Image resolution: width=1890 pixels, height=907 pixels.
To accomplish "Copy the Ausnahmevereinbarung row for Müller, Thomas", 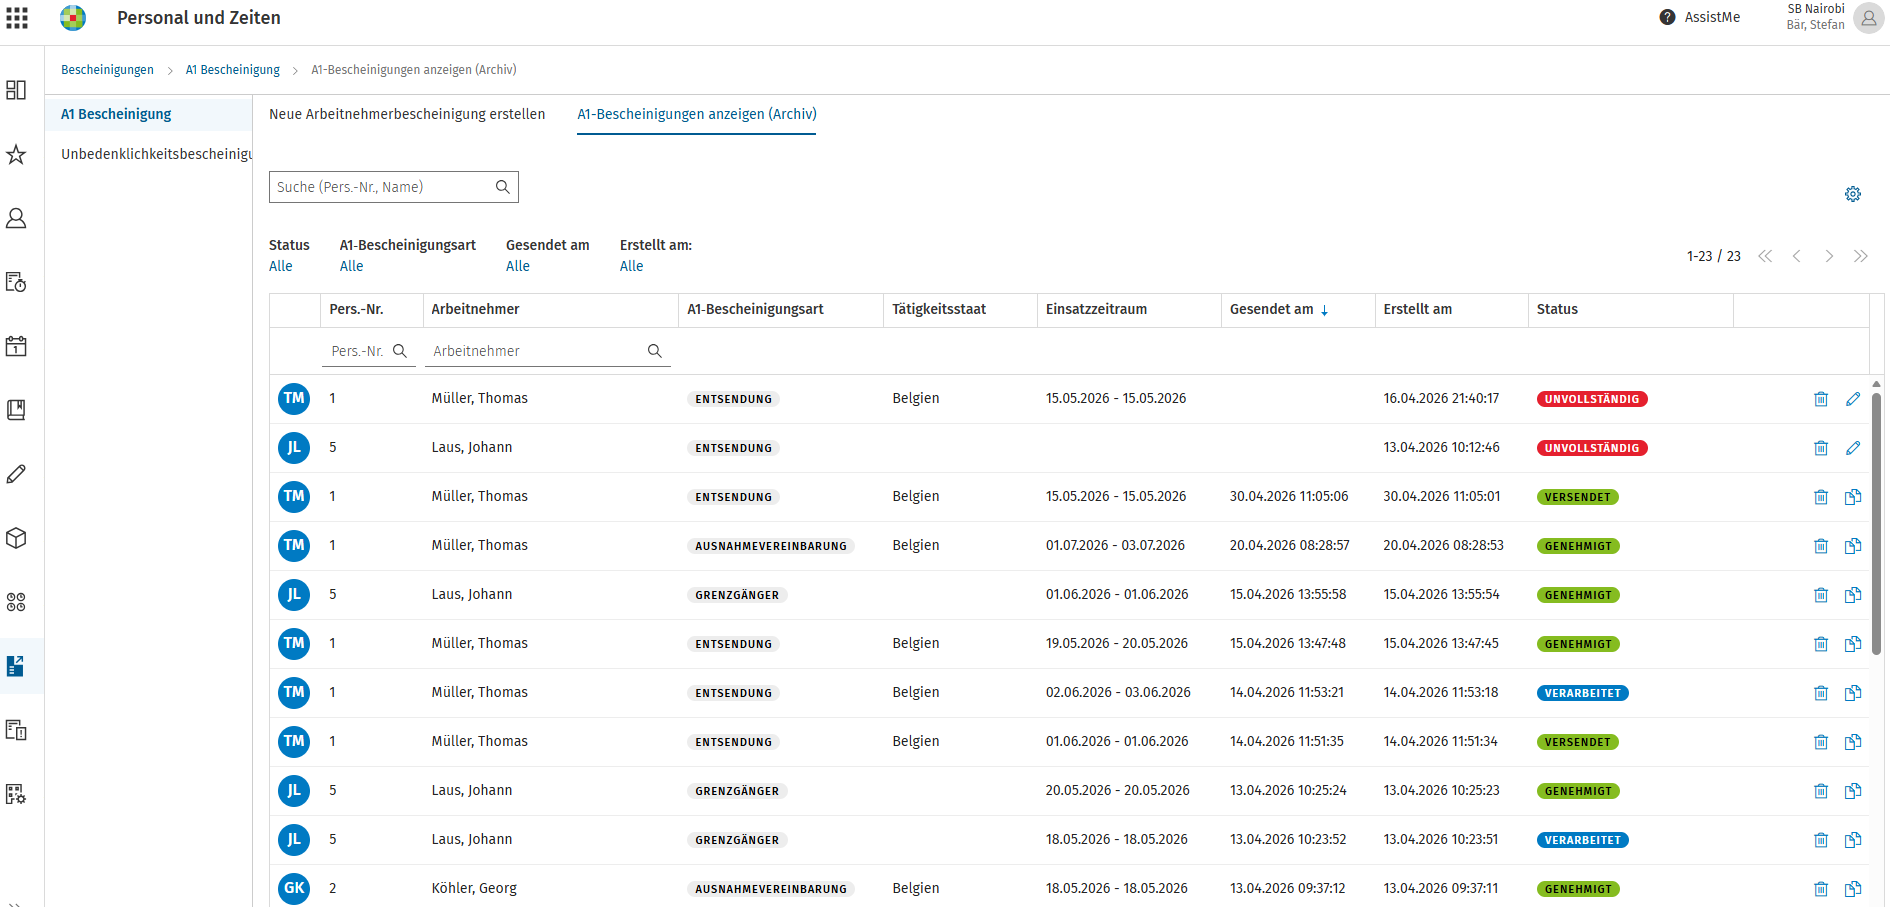I will [x=1853, y=546].
